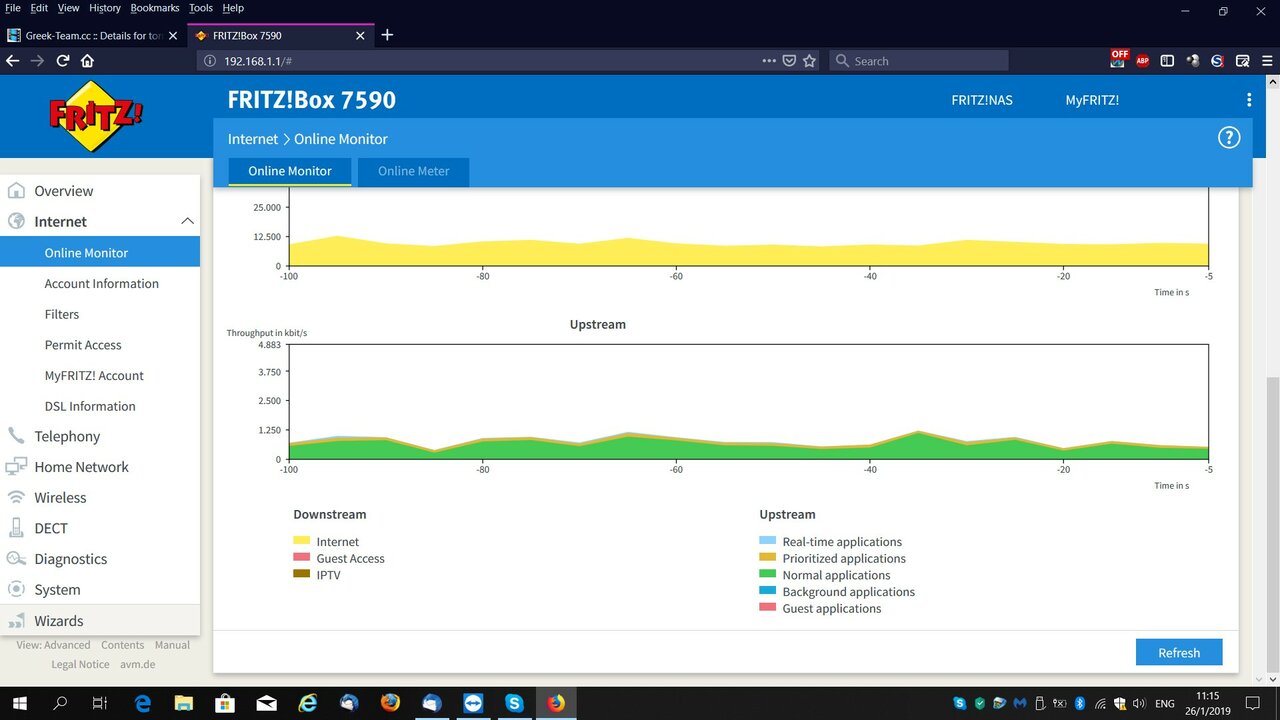Open the Manual link in the footer
Screen dimensions: 1280x720
(x=172, y=645)
